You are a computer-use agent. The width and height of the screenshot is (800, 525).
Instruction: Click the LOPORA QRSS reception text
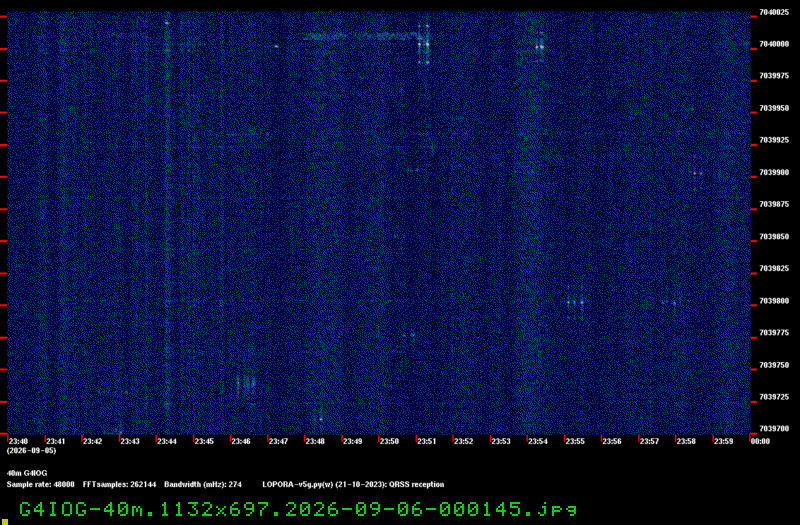tap(353, 484)
